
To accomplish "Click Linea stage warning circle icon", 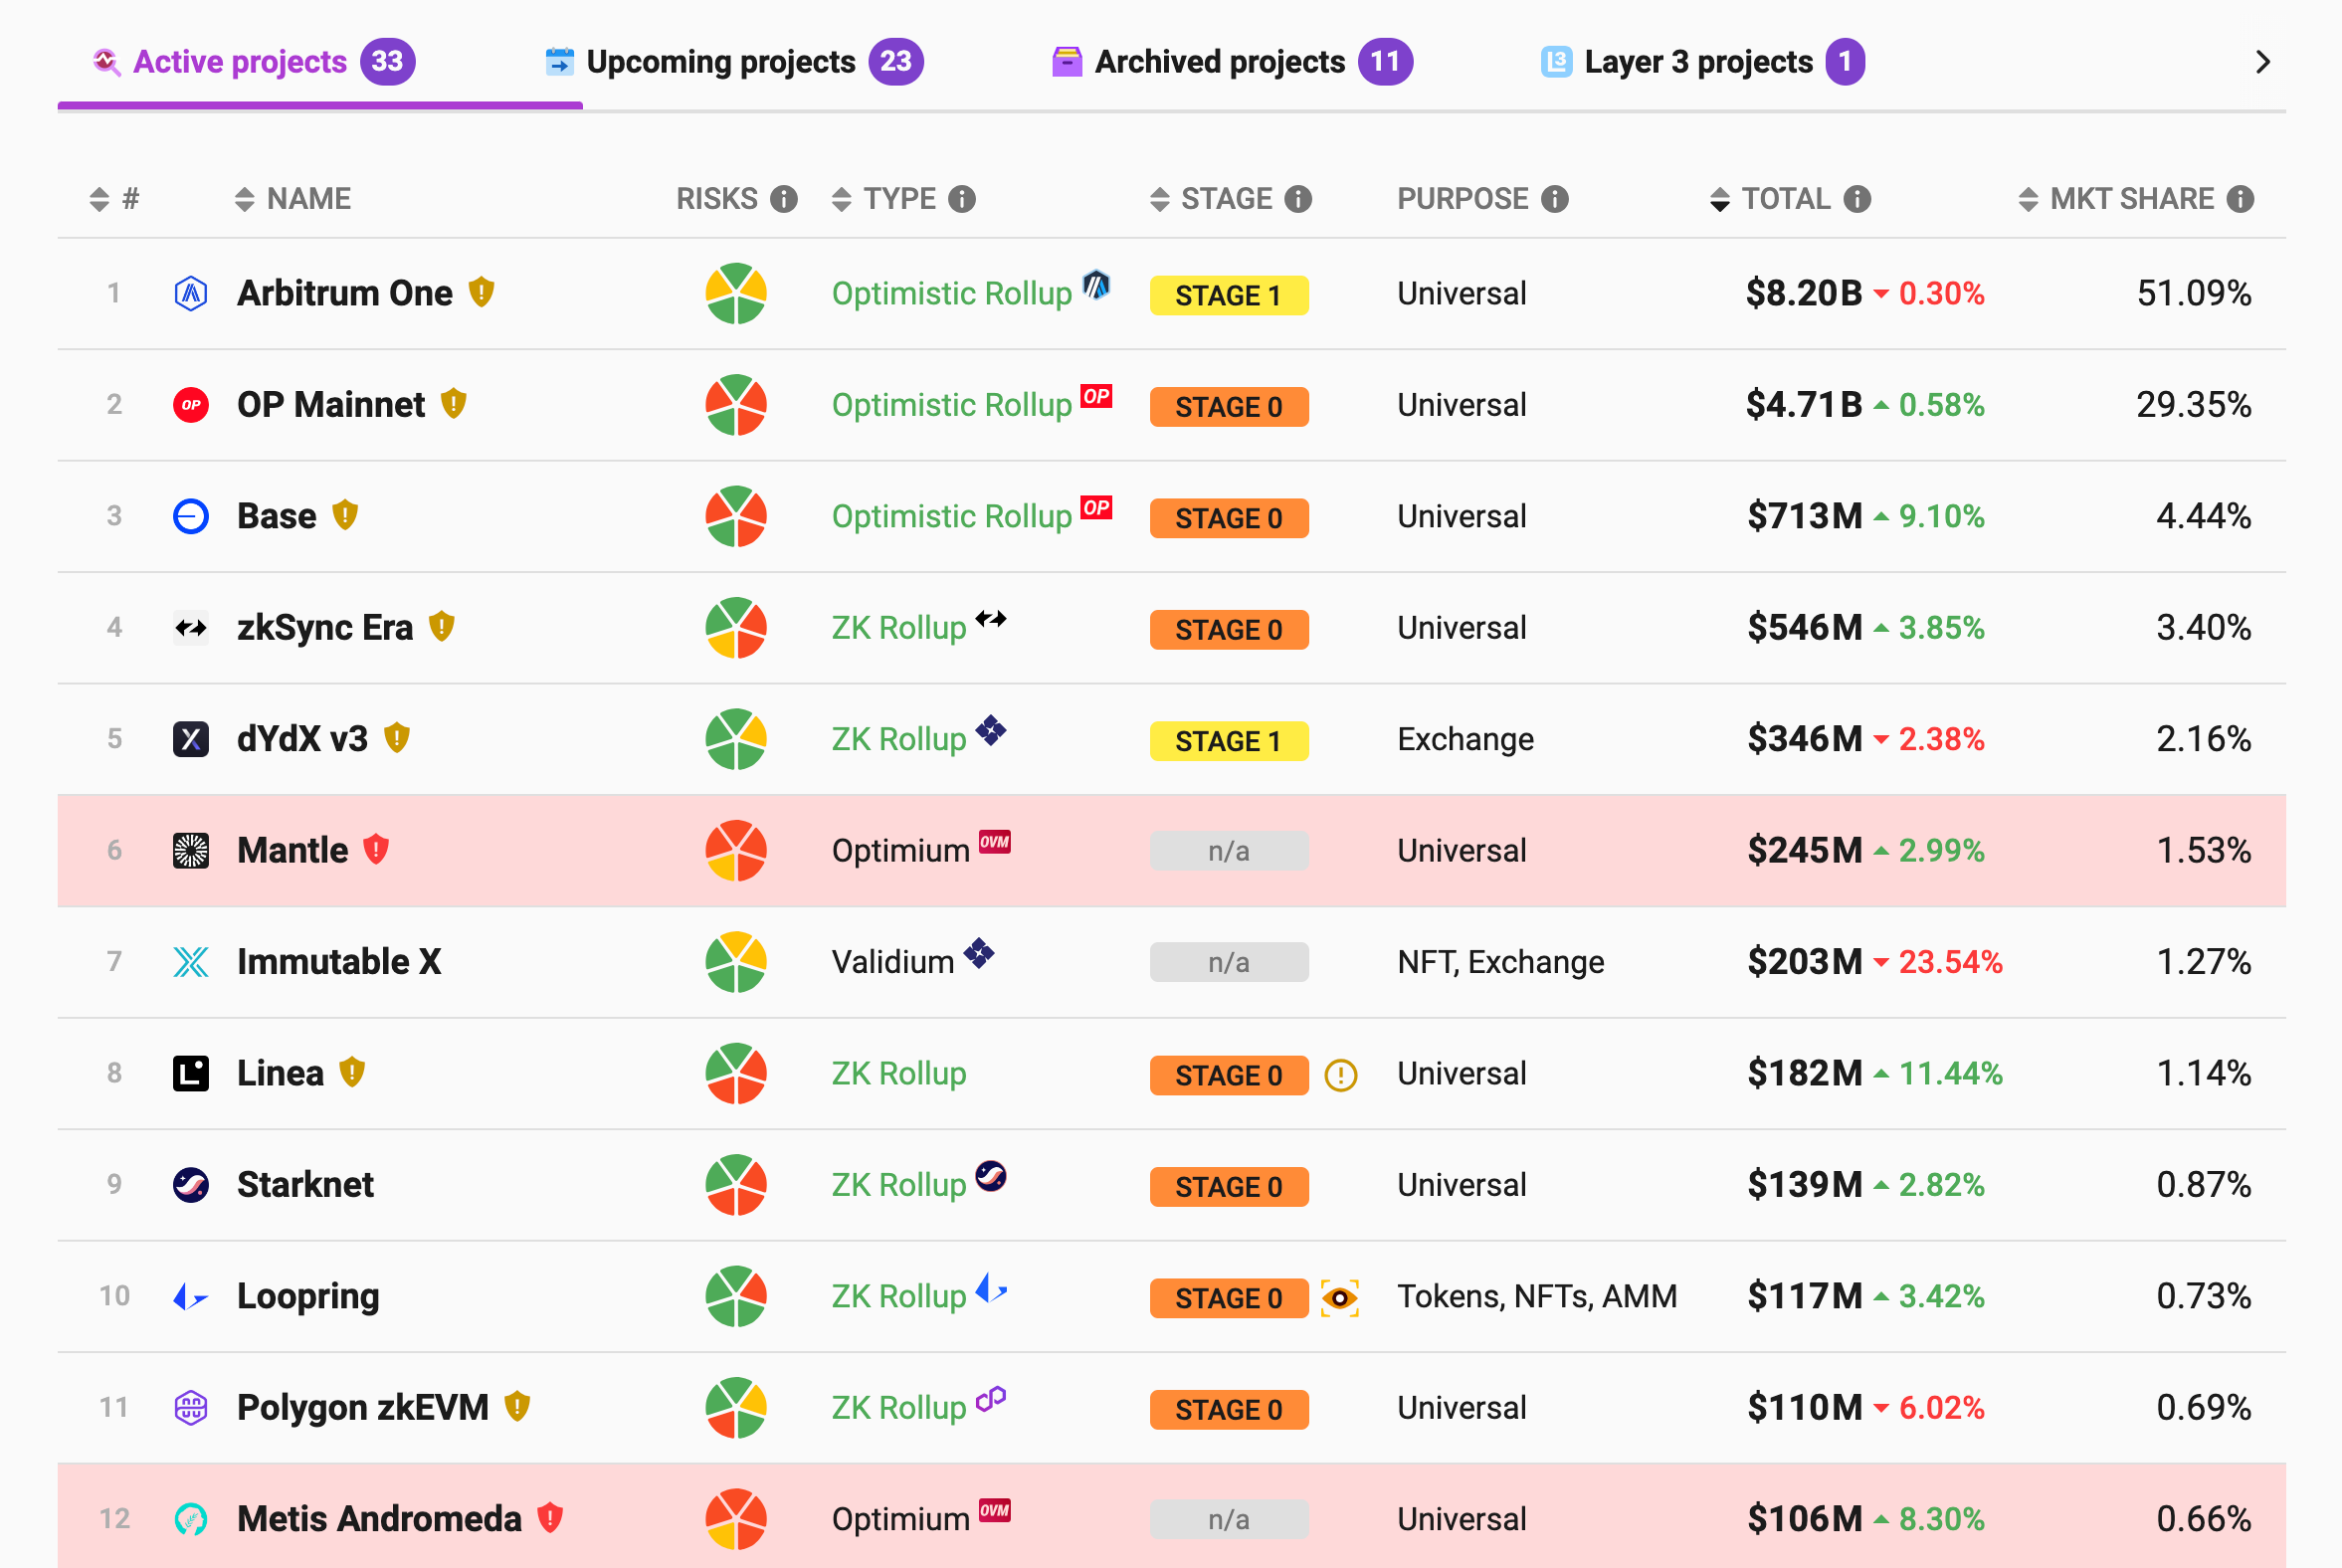I will (x=1340, y=1075).
